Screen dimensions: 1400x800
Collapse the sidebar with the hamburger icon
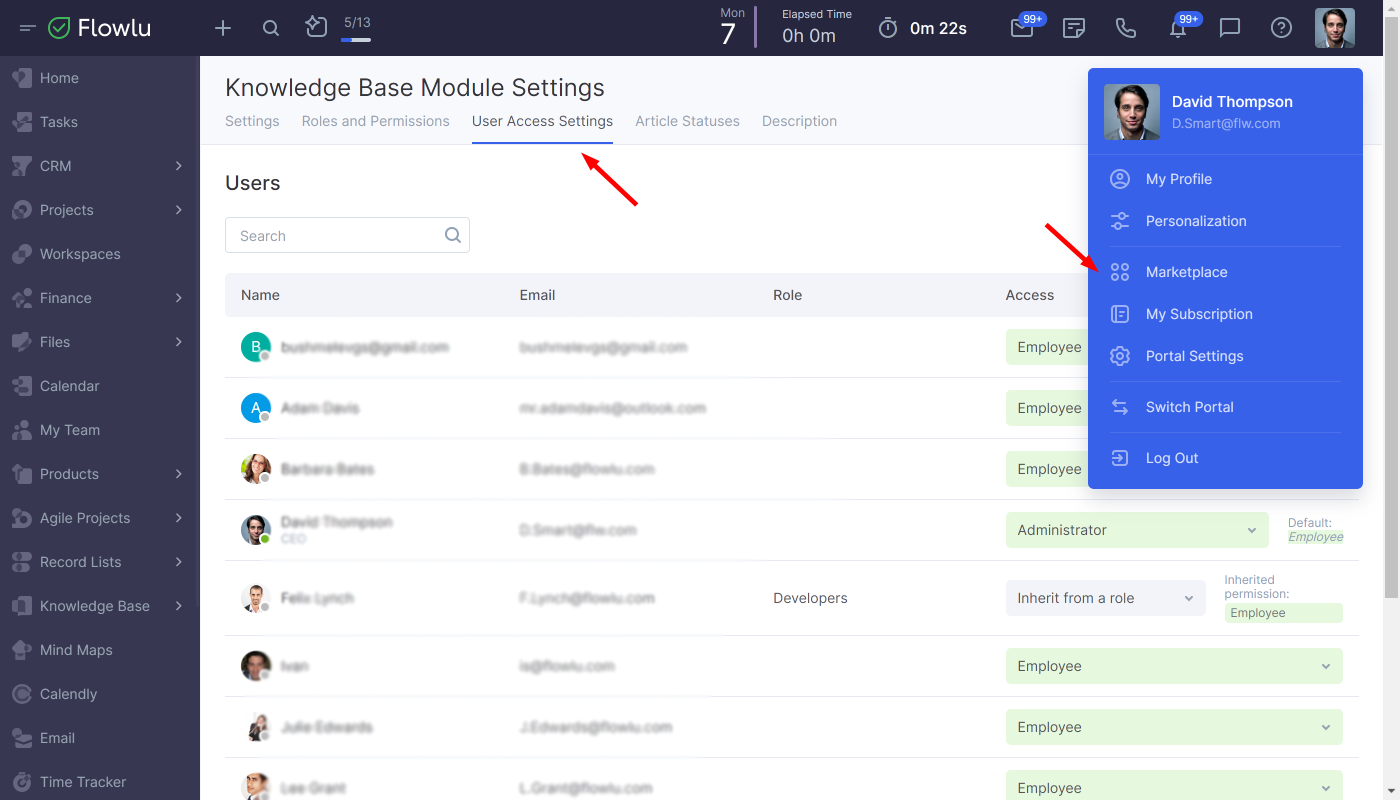pyautogui.click(x=28, y=28)
